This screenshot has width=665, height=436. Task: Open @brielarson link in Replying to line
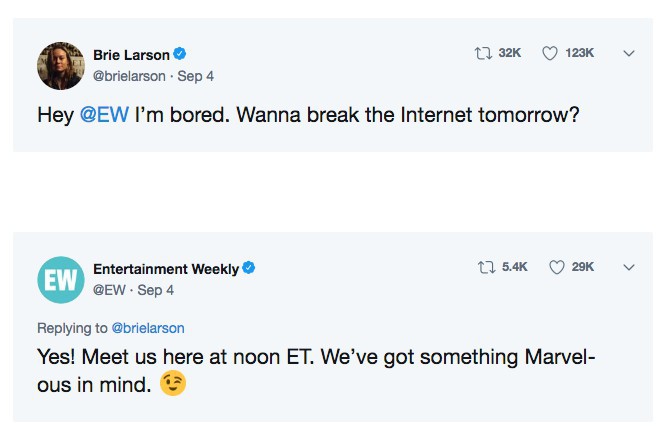tap(148, 327)
